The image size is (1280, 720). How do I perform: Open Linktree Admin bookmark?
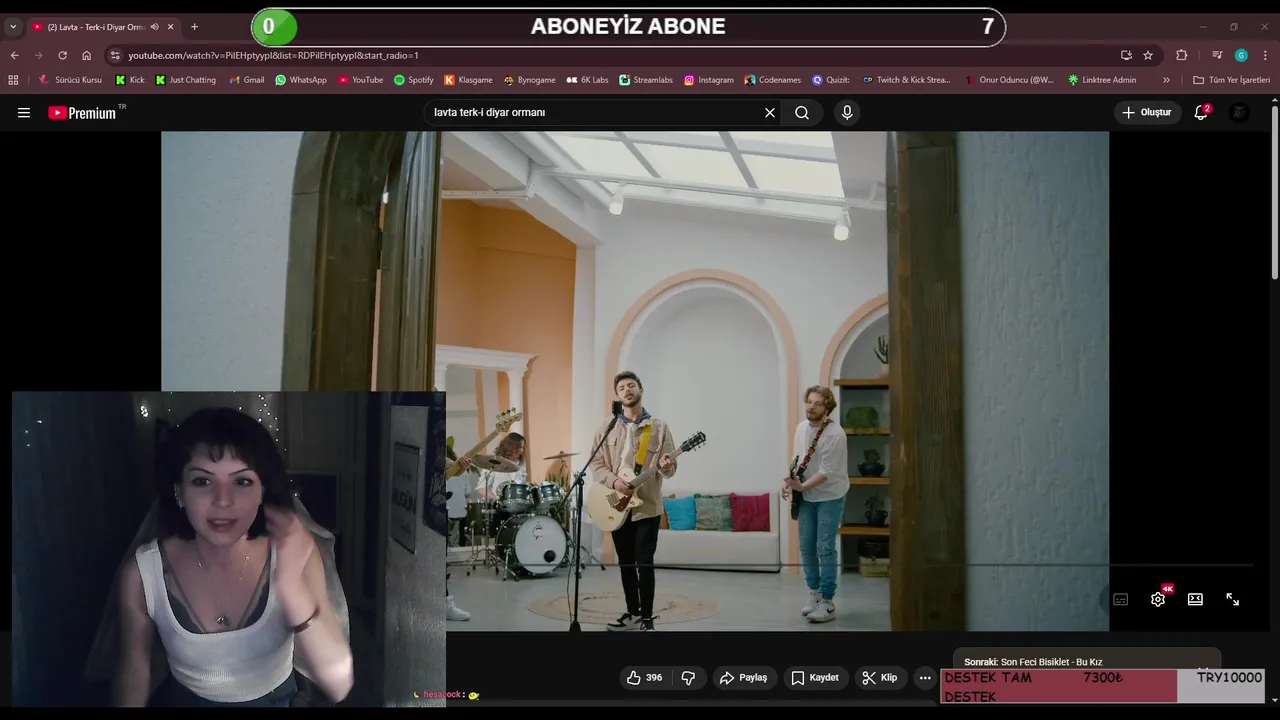click(x=1102, y=80)
